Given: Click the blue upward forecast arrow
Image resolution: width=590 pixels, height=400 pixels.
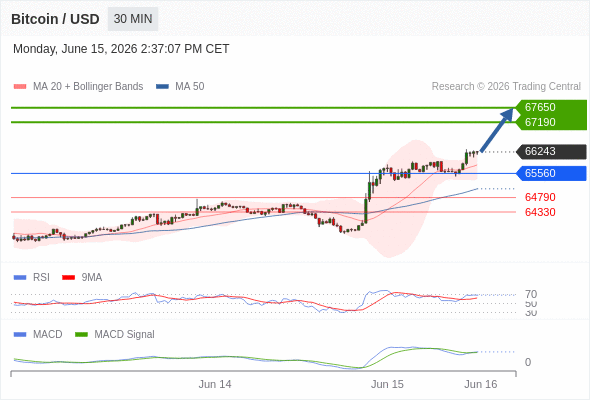Looking at the screenshot, I should click(x=497, y=130).
